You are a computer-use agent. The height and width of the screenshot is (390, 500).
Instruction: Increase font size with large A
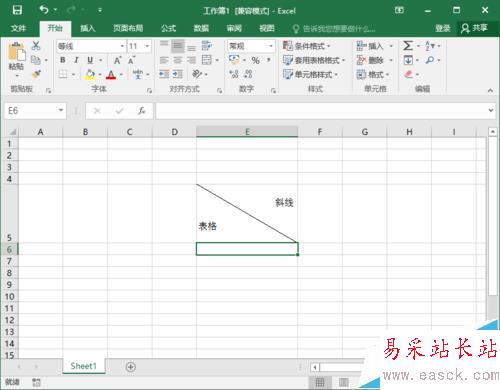117,60
